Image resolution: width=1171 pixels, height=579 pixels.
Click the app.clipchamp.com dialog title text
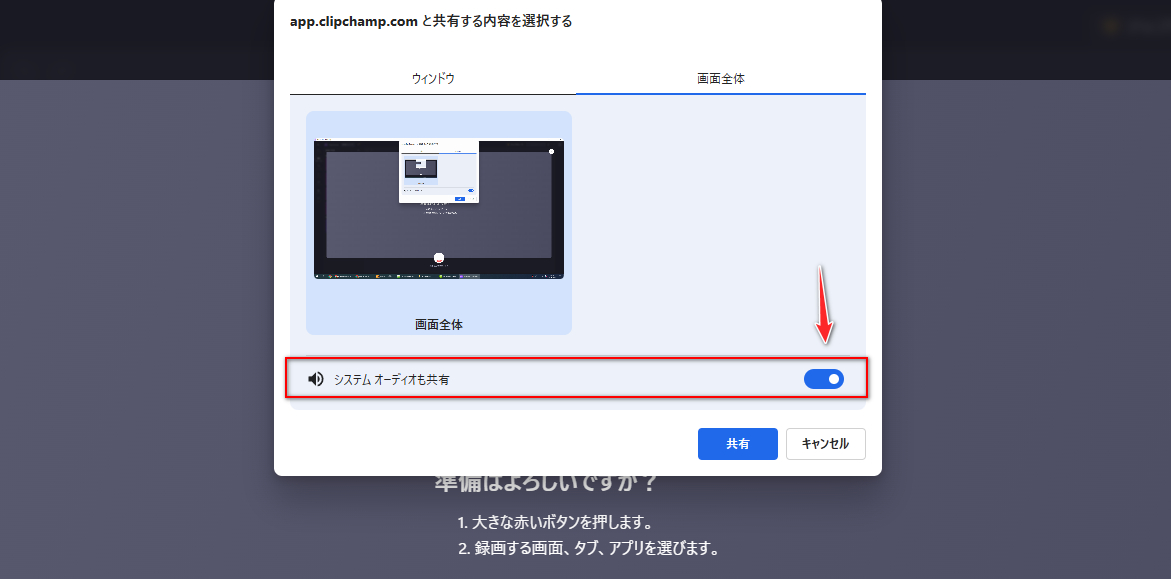[352, 20]
